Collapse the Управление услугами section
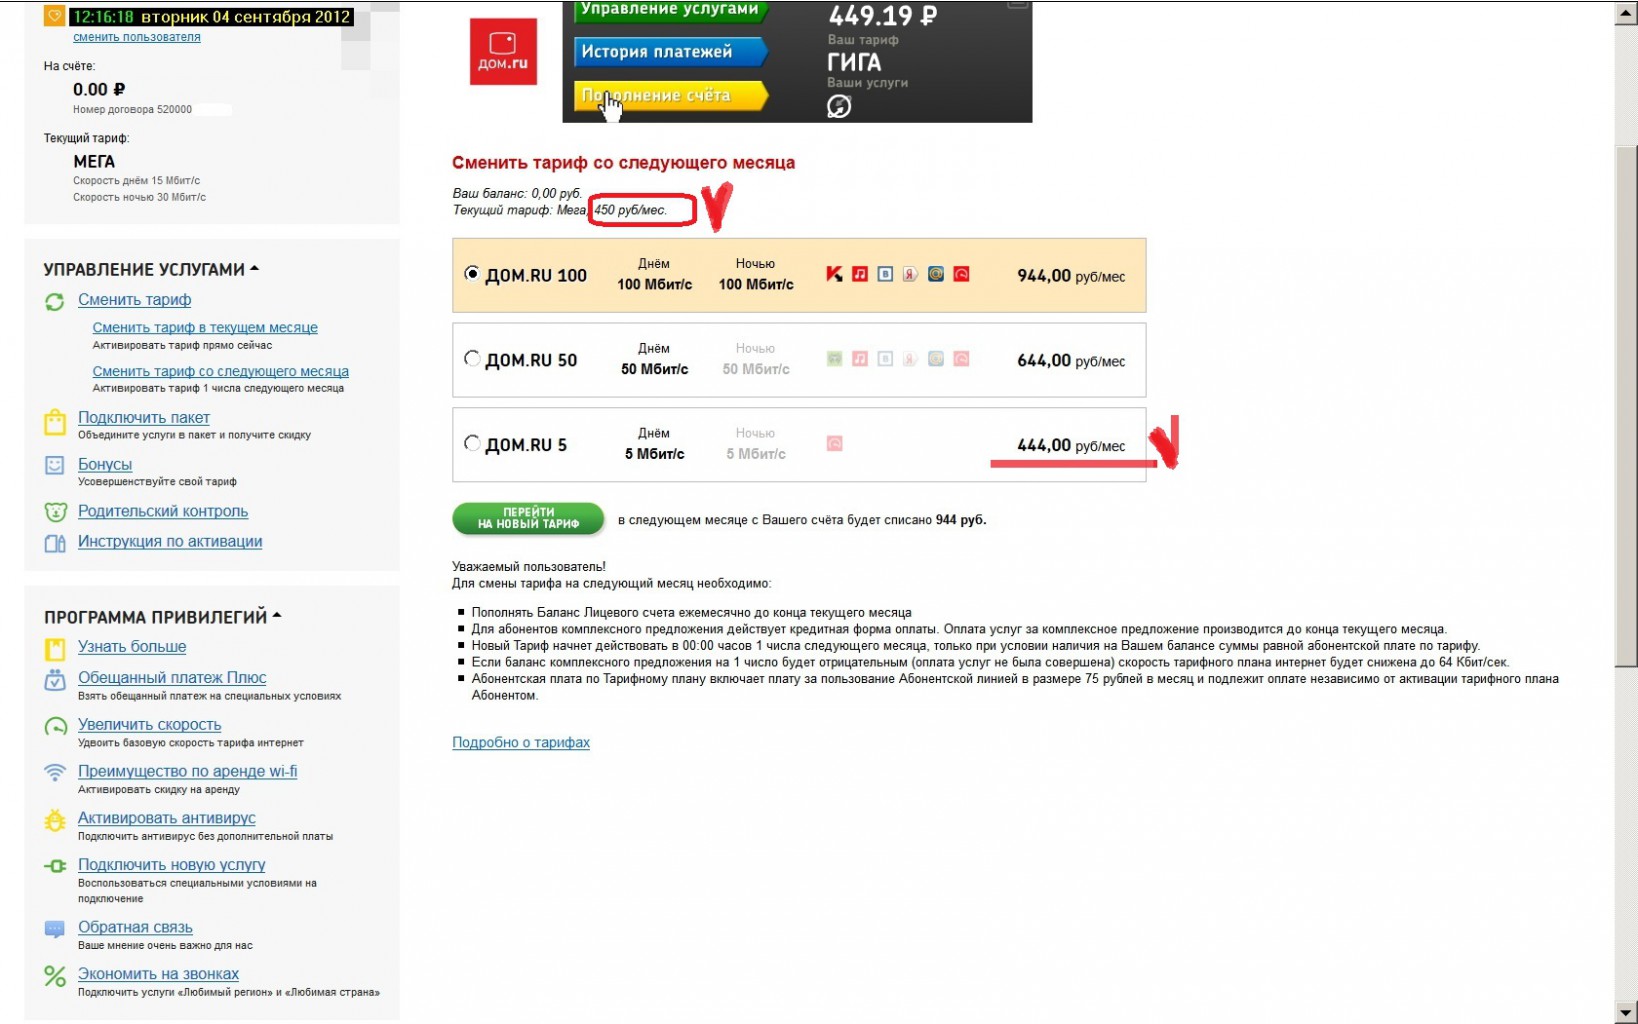This screenshot has width=1638, height=1024. 254,268
